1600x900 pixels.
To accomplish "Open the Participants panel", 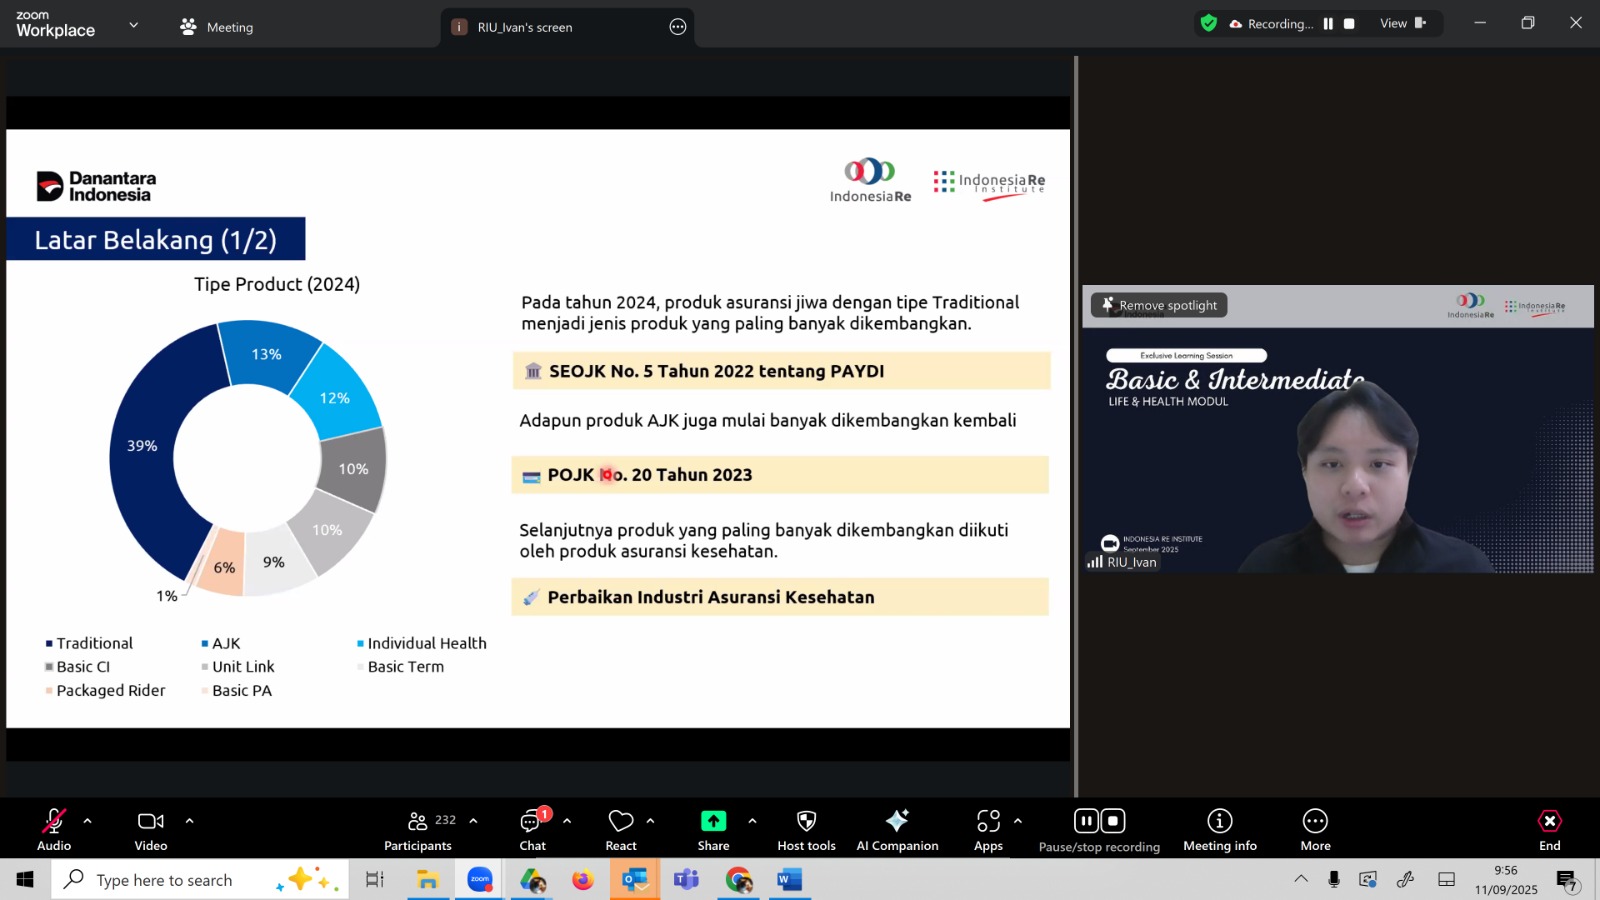I will 418,829.
